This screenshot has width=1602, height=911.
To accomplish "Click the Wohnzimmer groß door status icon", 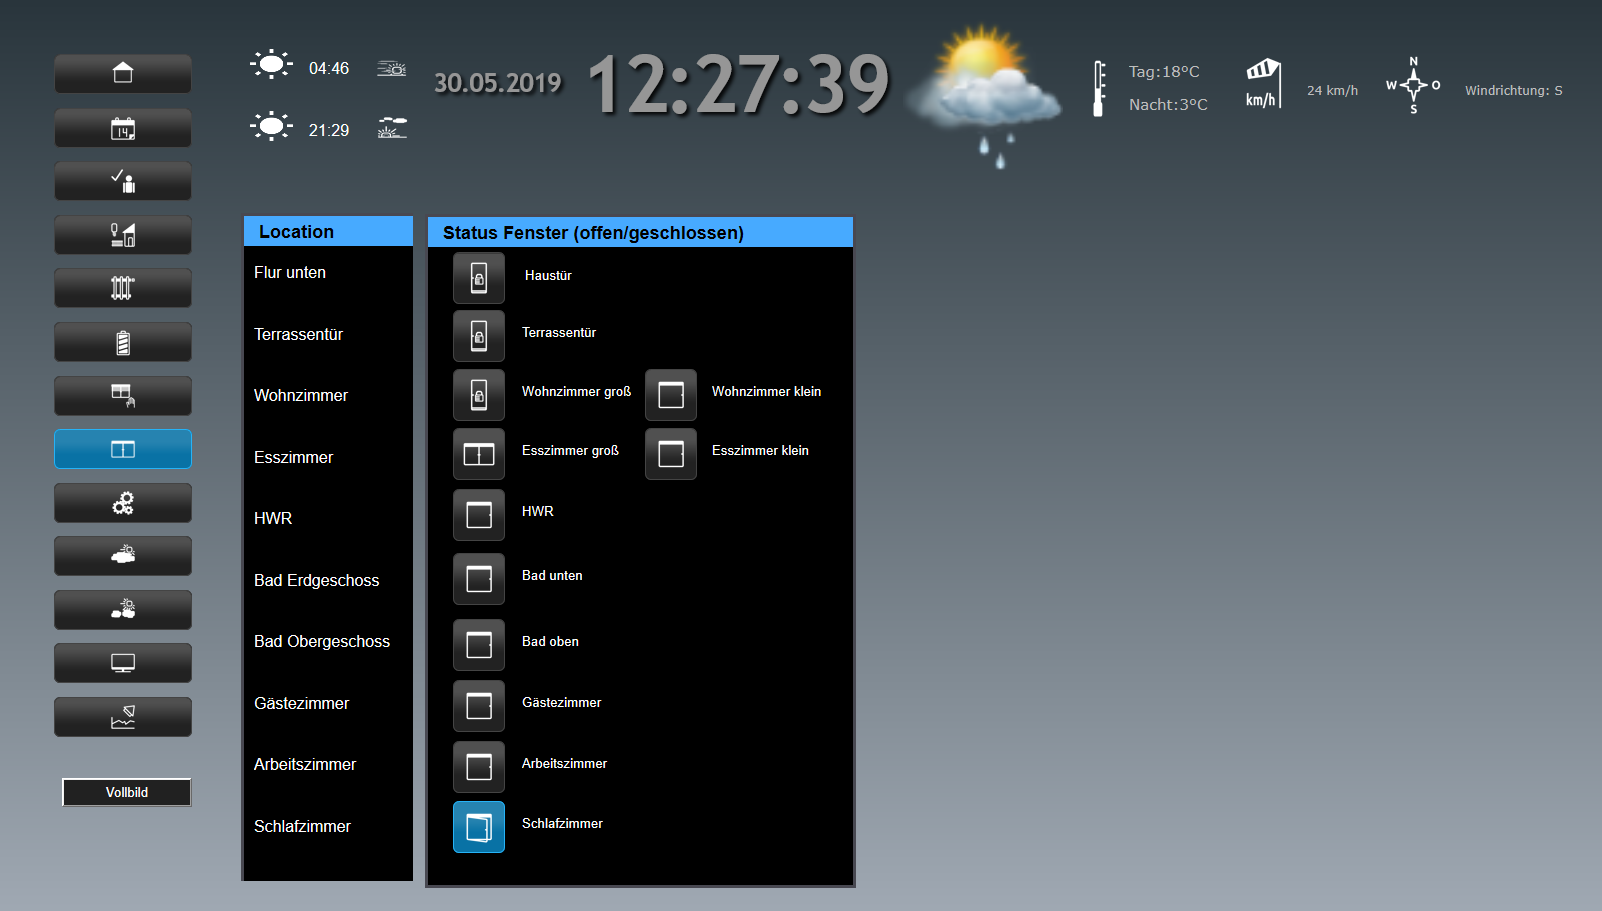I will point(479,394).
